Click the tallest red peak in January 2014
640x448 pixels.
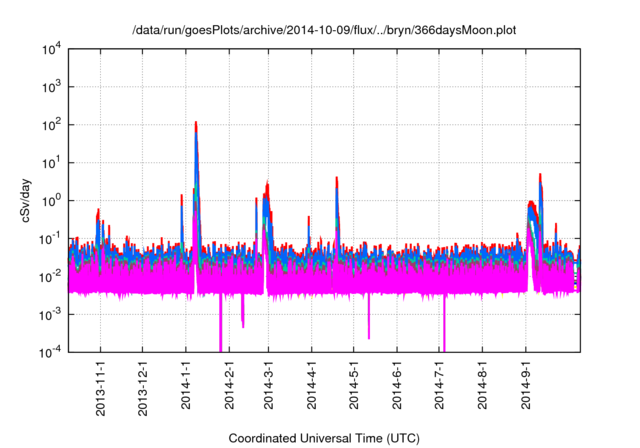(x=195, y=124)
